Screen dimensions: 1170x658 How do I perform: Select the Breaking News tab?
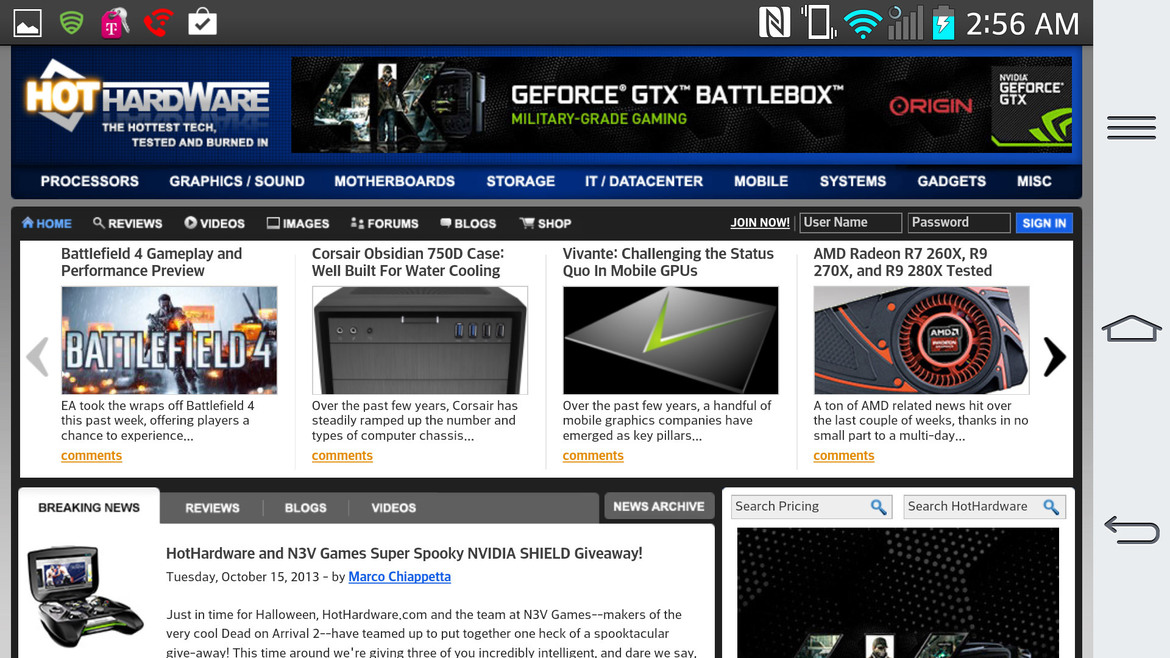(x=89, y=507)
